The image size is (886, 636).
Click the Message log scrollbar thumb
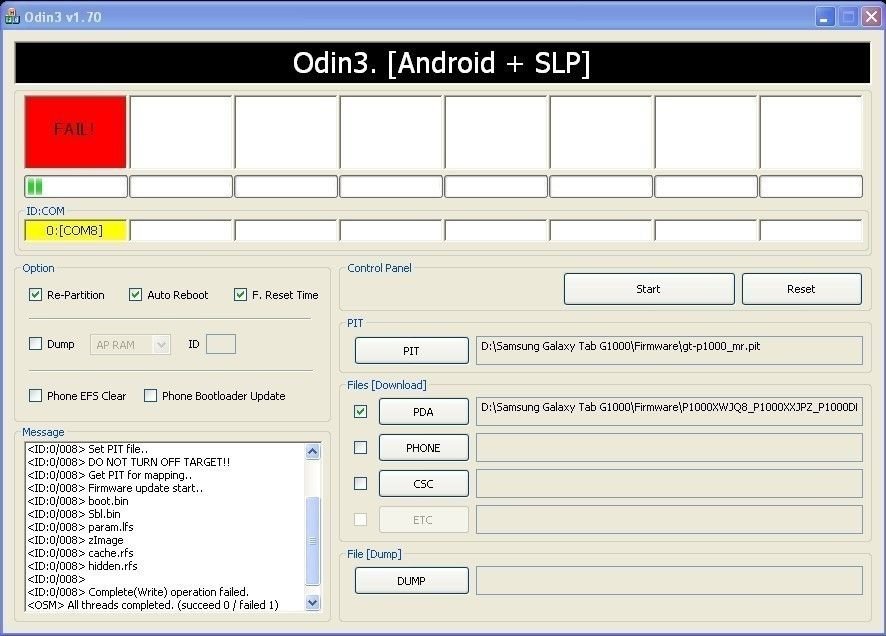312,541
